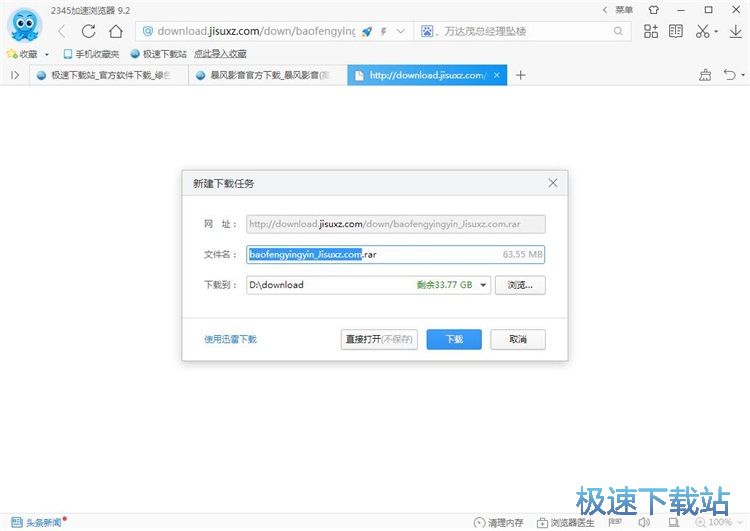Screen dimensions: 750x531
Task: Expand the 收藏 dropdown arrow
Action: (x=47, y=55)
